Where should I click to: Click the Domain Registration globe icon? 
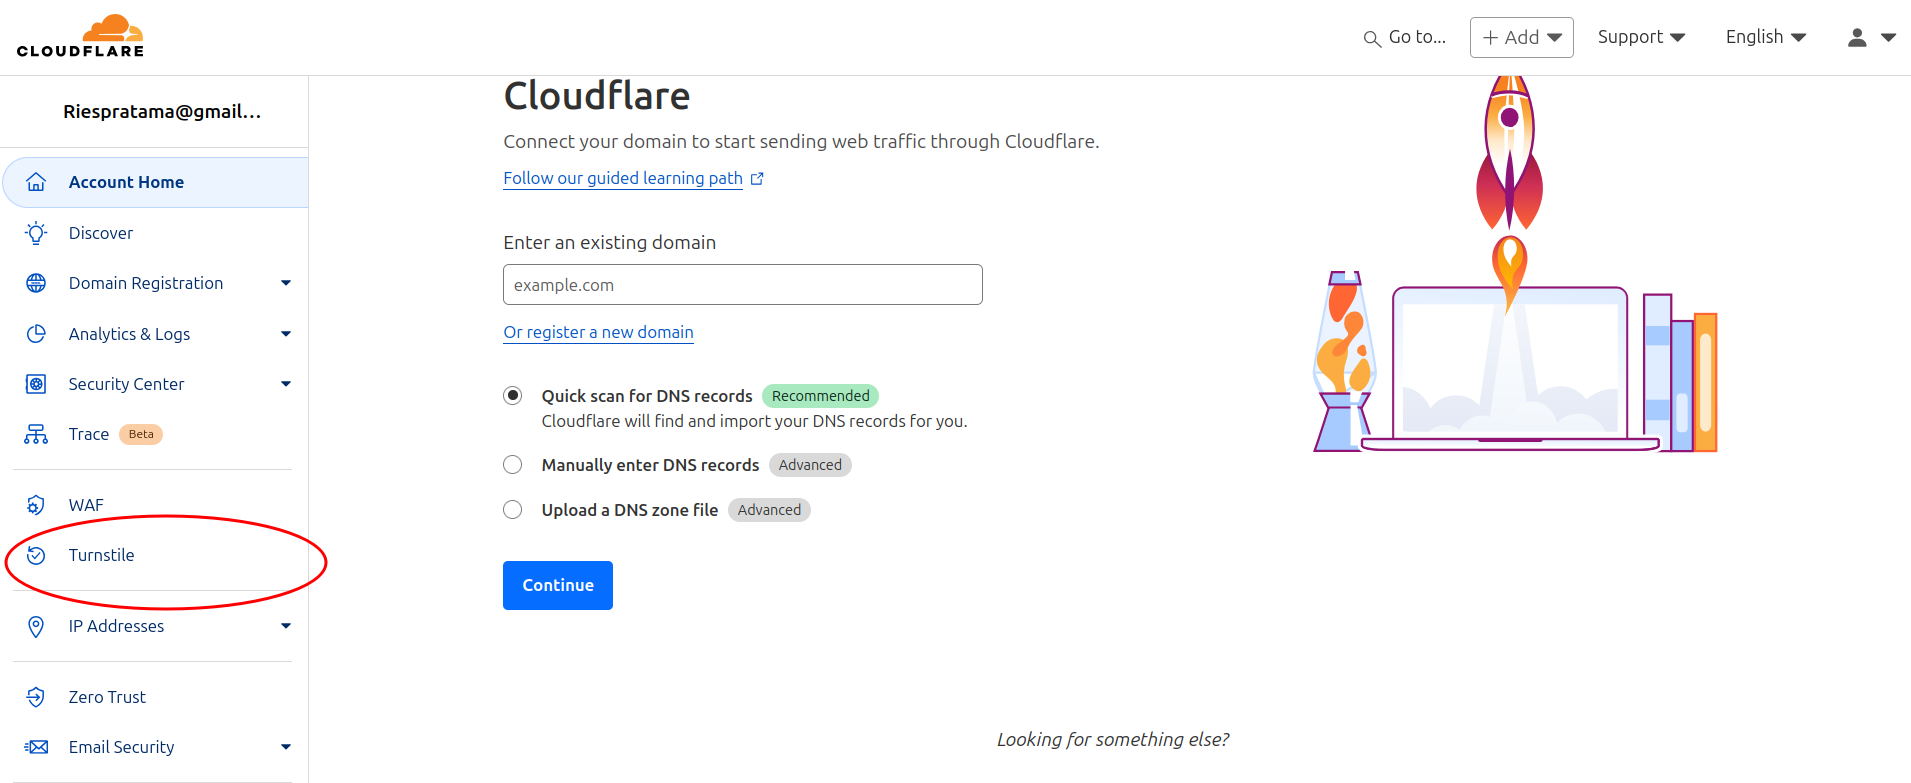pyautogui.click(x=36, y=283)
